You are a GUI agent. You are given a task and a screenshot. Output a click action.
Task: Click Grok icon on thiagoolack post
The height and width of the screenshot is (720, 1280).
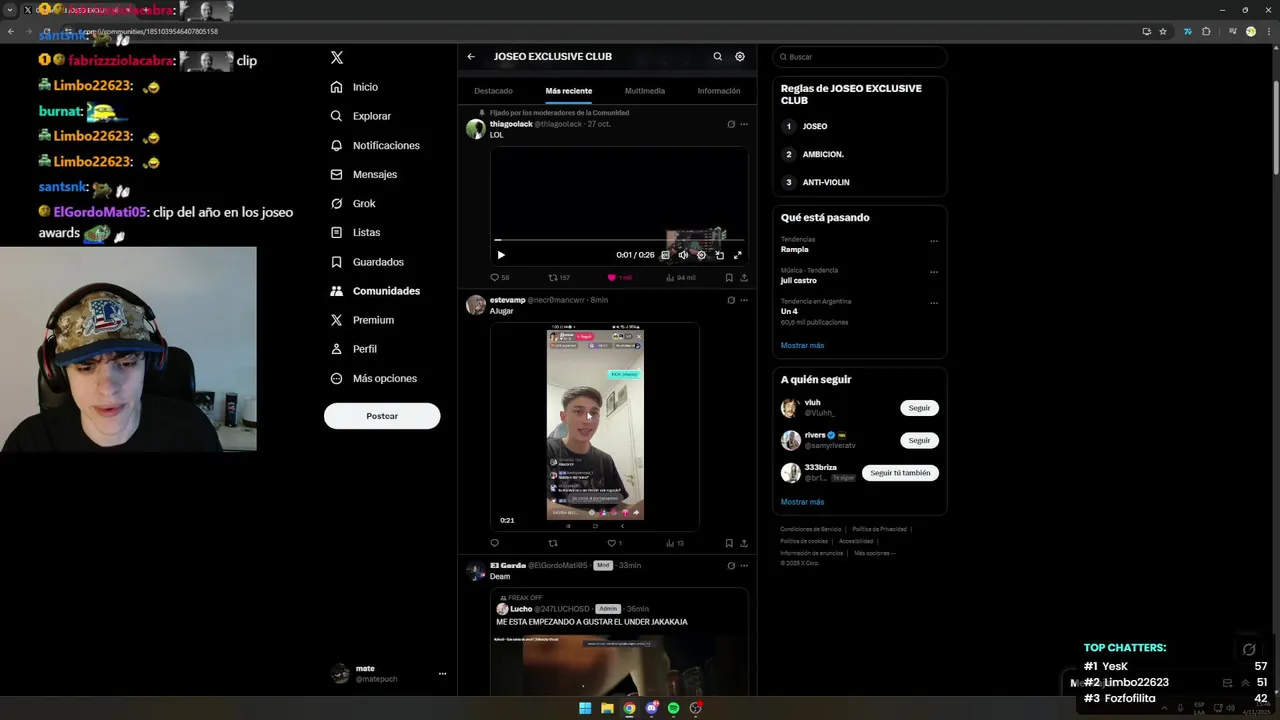(x=731, y=124)
